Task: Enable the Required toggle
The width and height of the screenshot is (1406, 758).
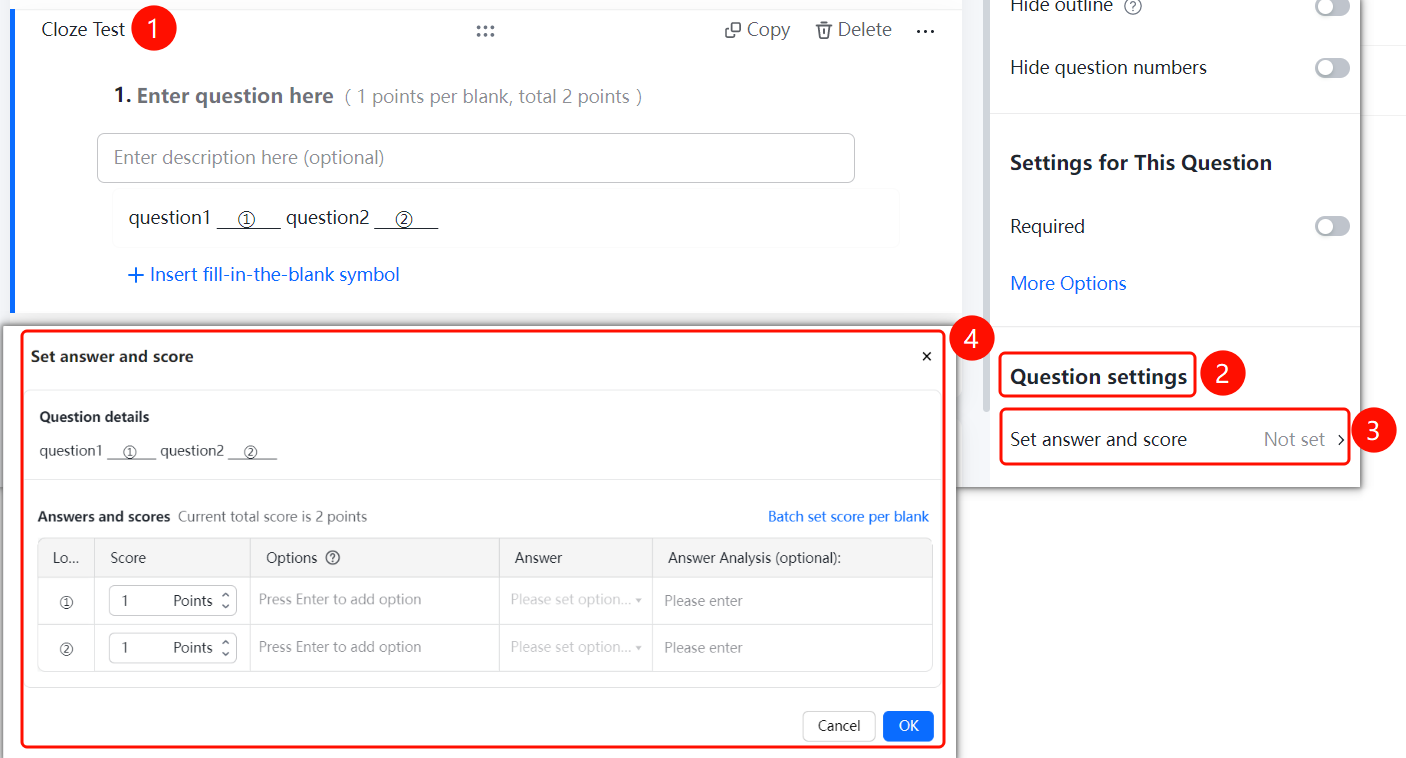Action: (1332, 226)
